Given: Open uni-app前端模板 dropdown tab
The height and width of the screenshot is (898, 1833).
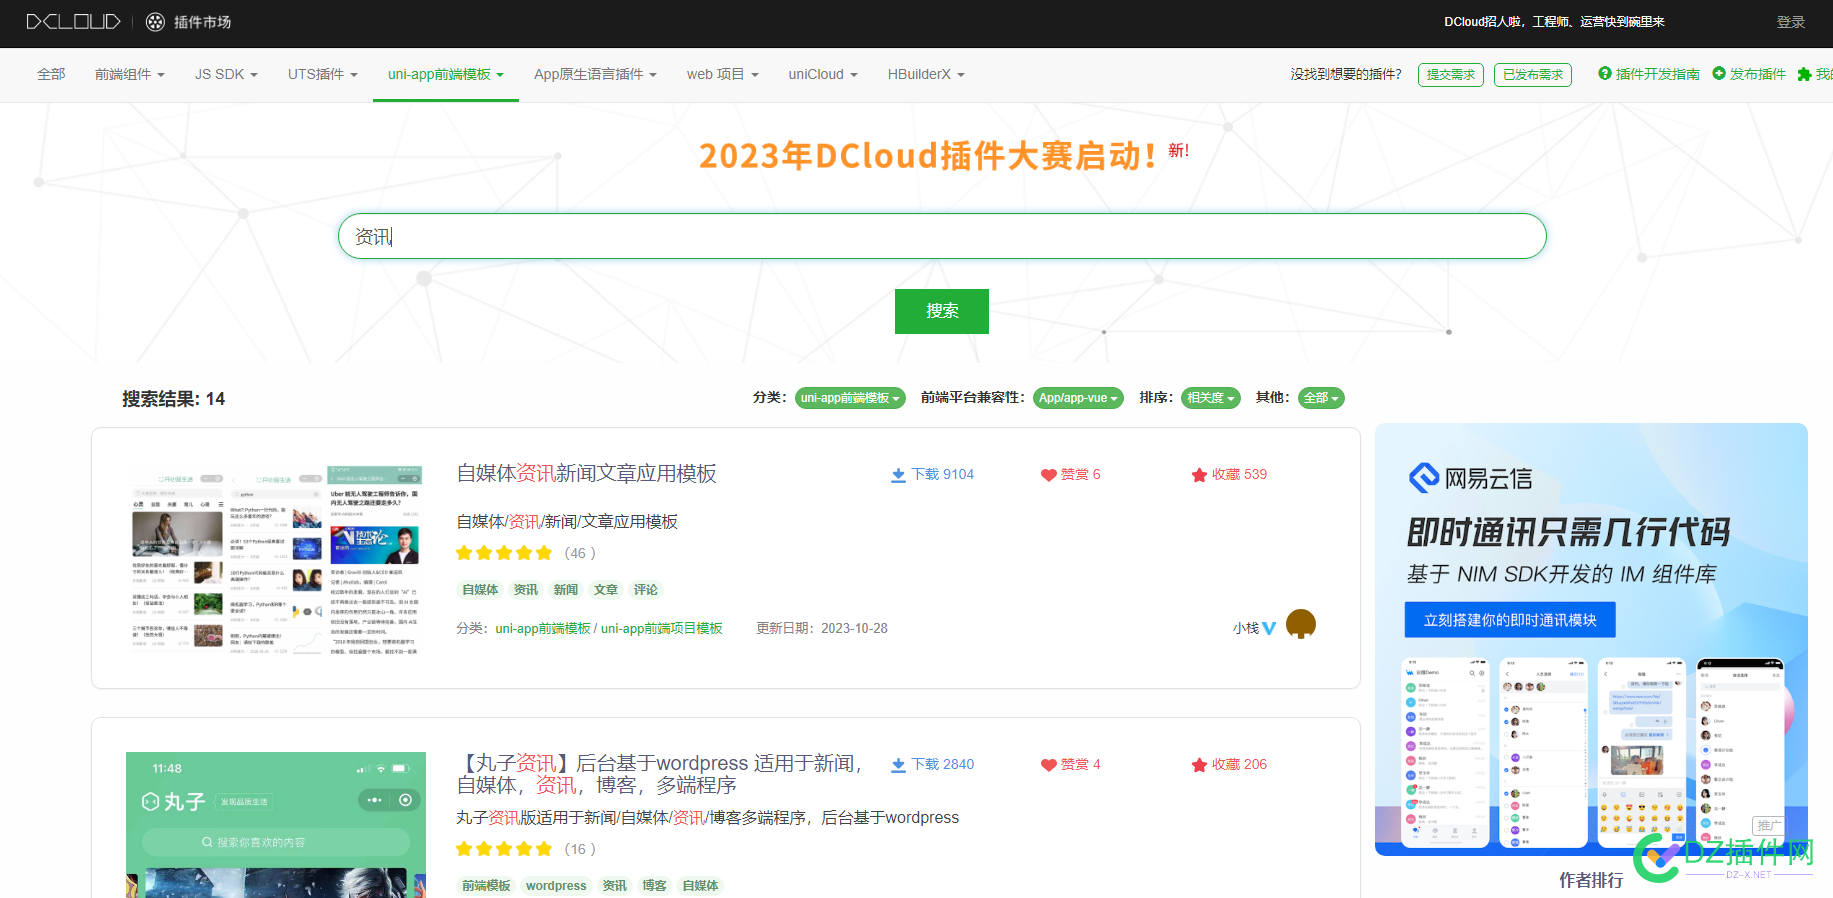Looking at the screenshot, I should point(446,74).
